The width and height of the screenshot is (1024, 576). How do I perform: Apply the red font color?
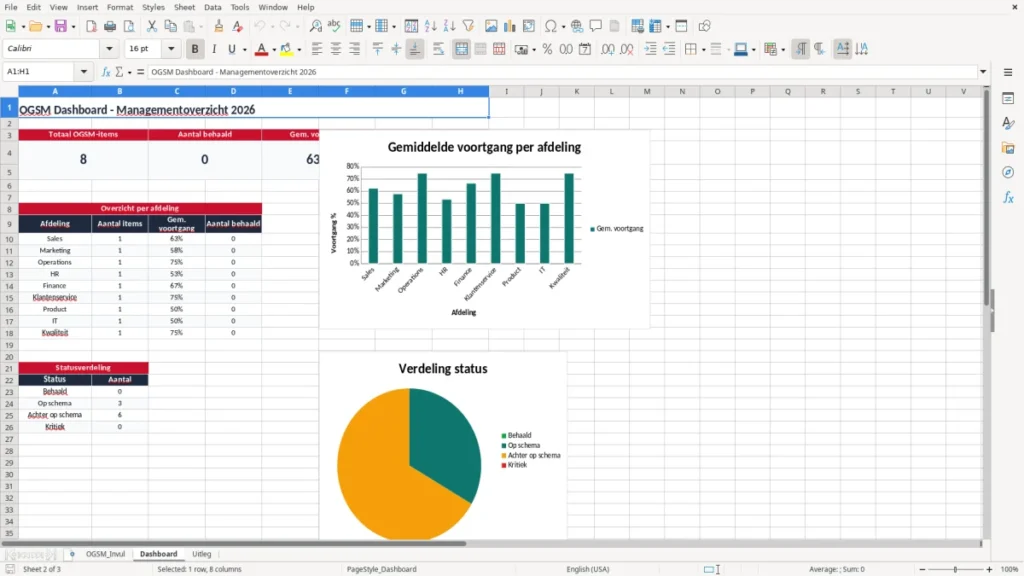(x=261, y=49)
